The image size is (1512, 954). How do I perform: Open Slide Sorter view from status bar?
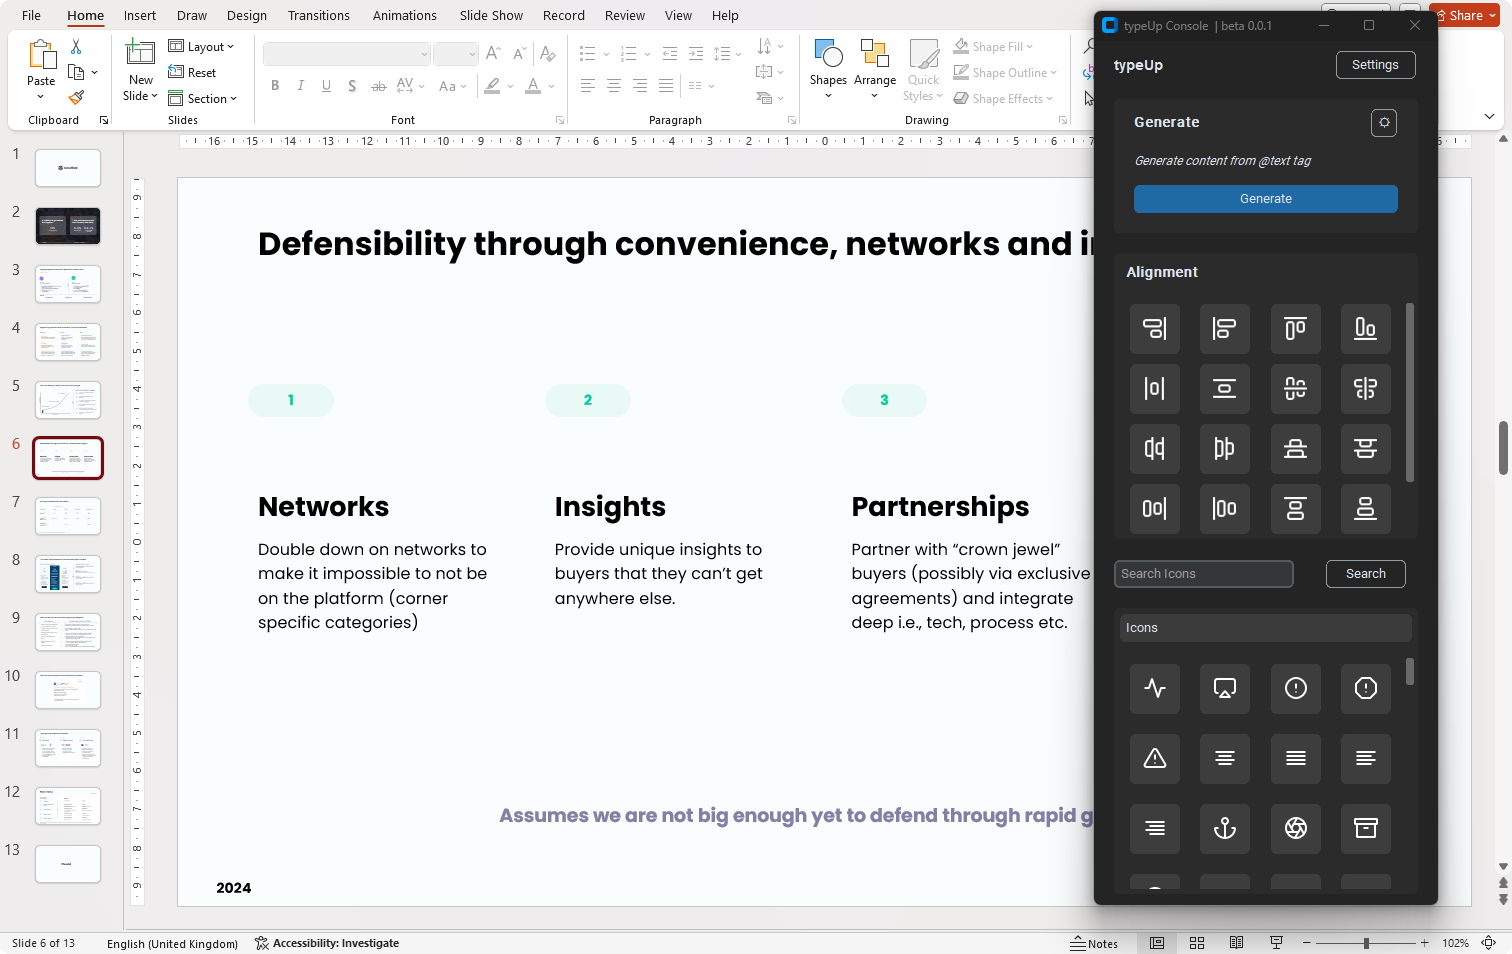point(1196,943)
